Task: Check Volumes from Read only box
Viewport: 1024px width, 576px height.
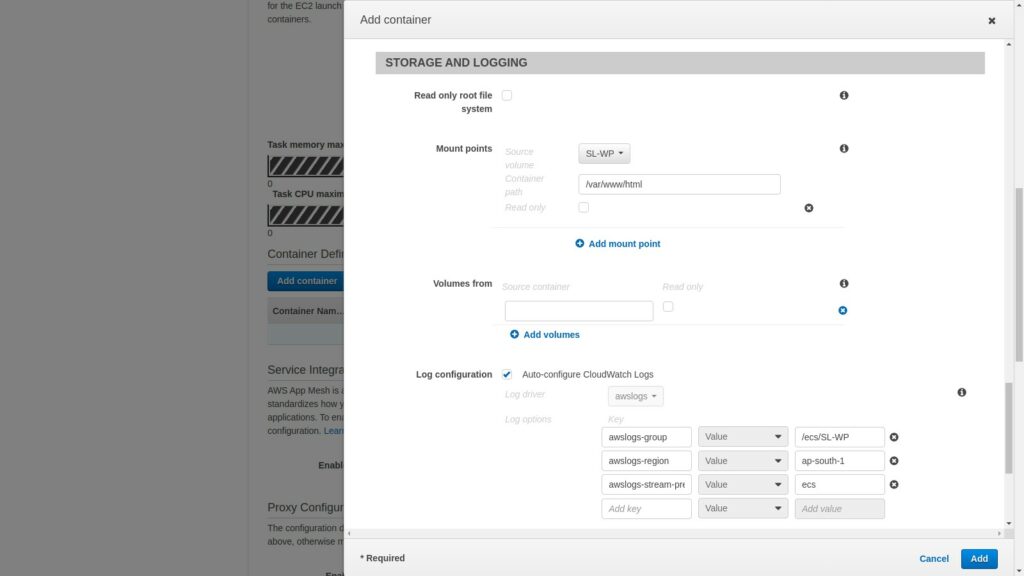Action: pos(667,306)
